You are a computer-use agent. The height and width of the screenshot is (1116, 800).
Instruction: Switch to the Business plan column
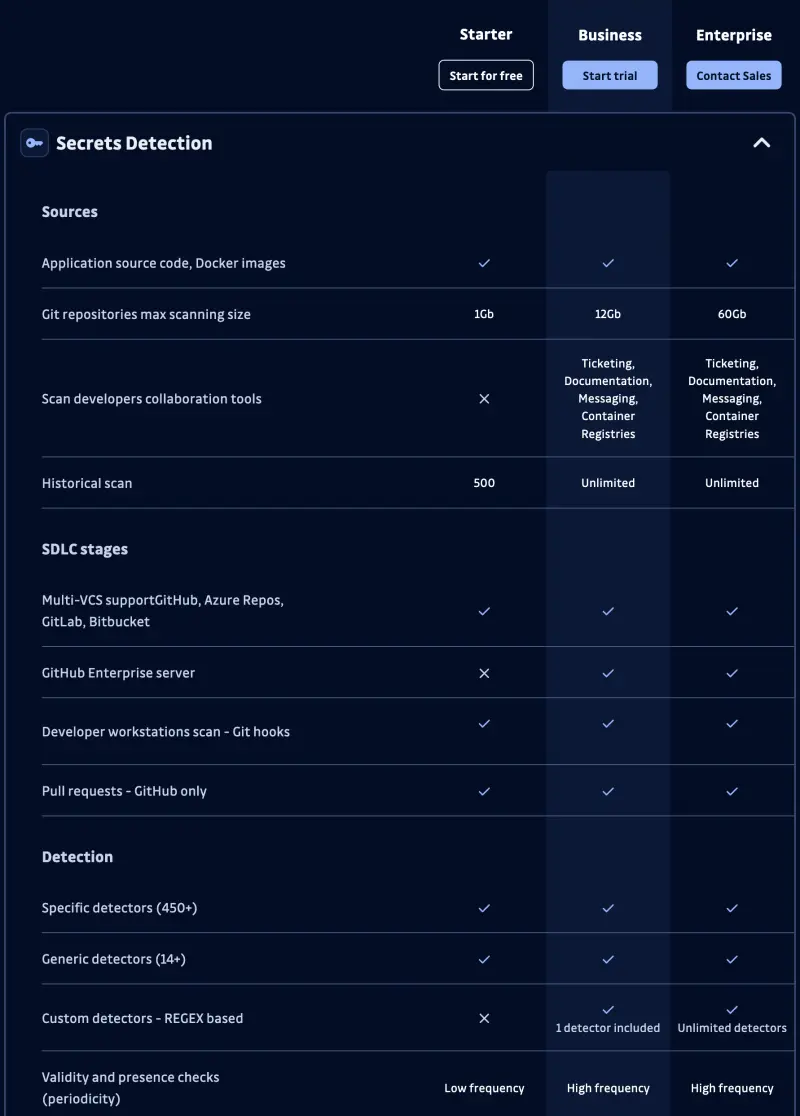(610, 35)
